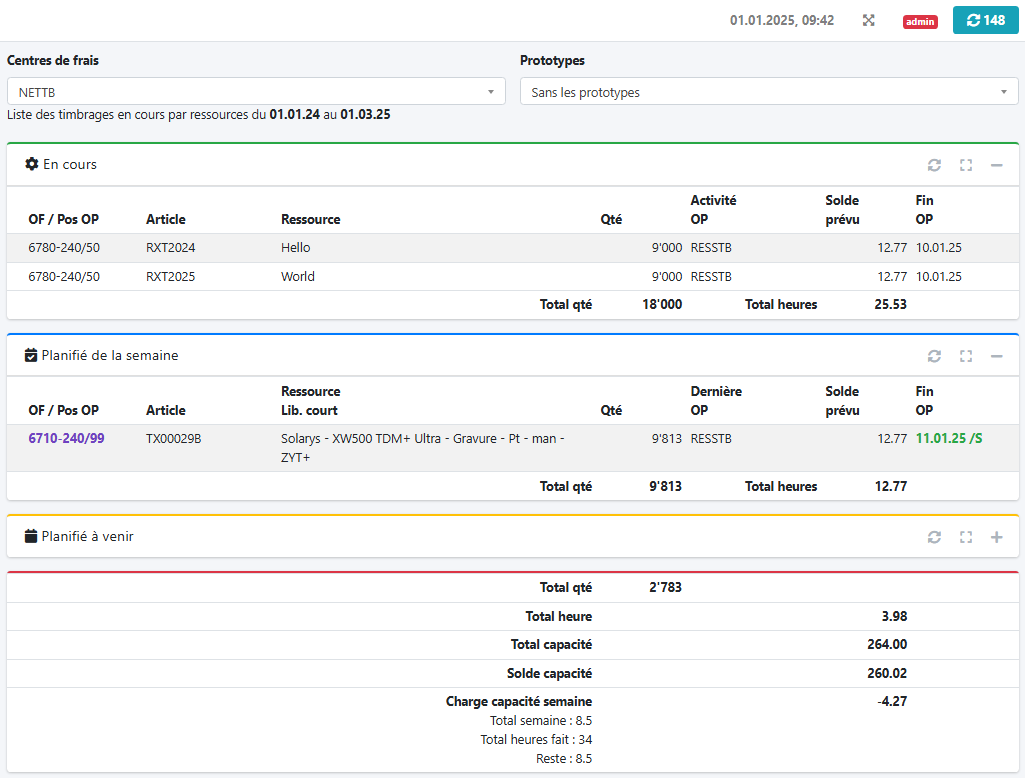The height and width of the screenshot is (778, 1025).
Task: Click the Total capacité value 264.00
Action: click(x=887, y=645)
